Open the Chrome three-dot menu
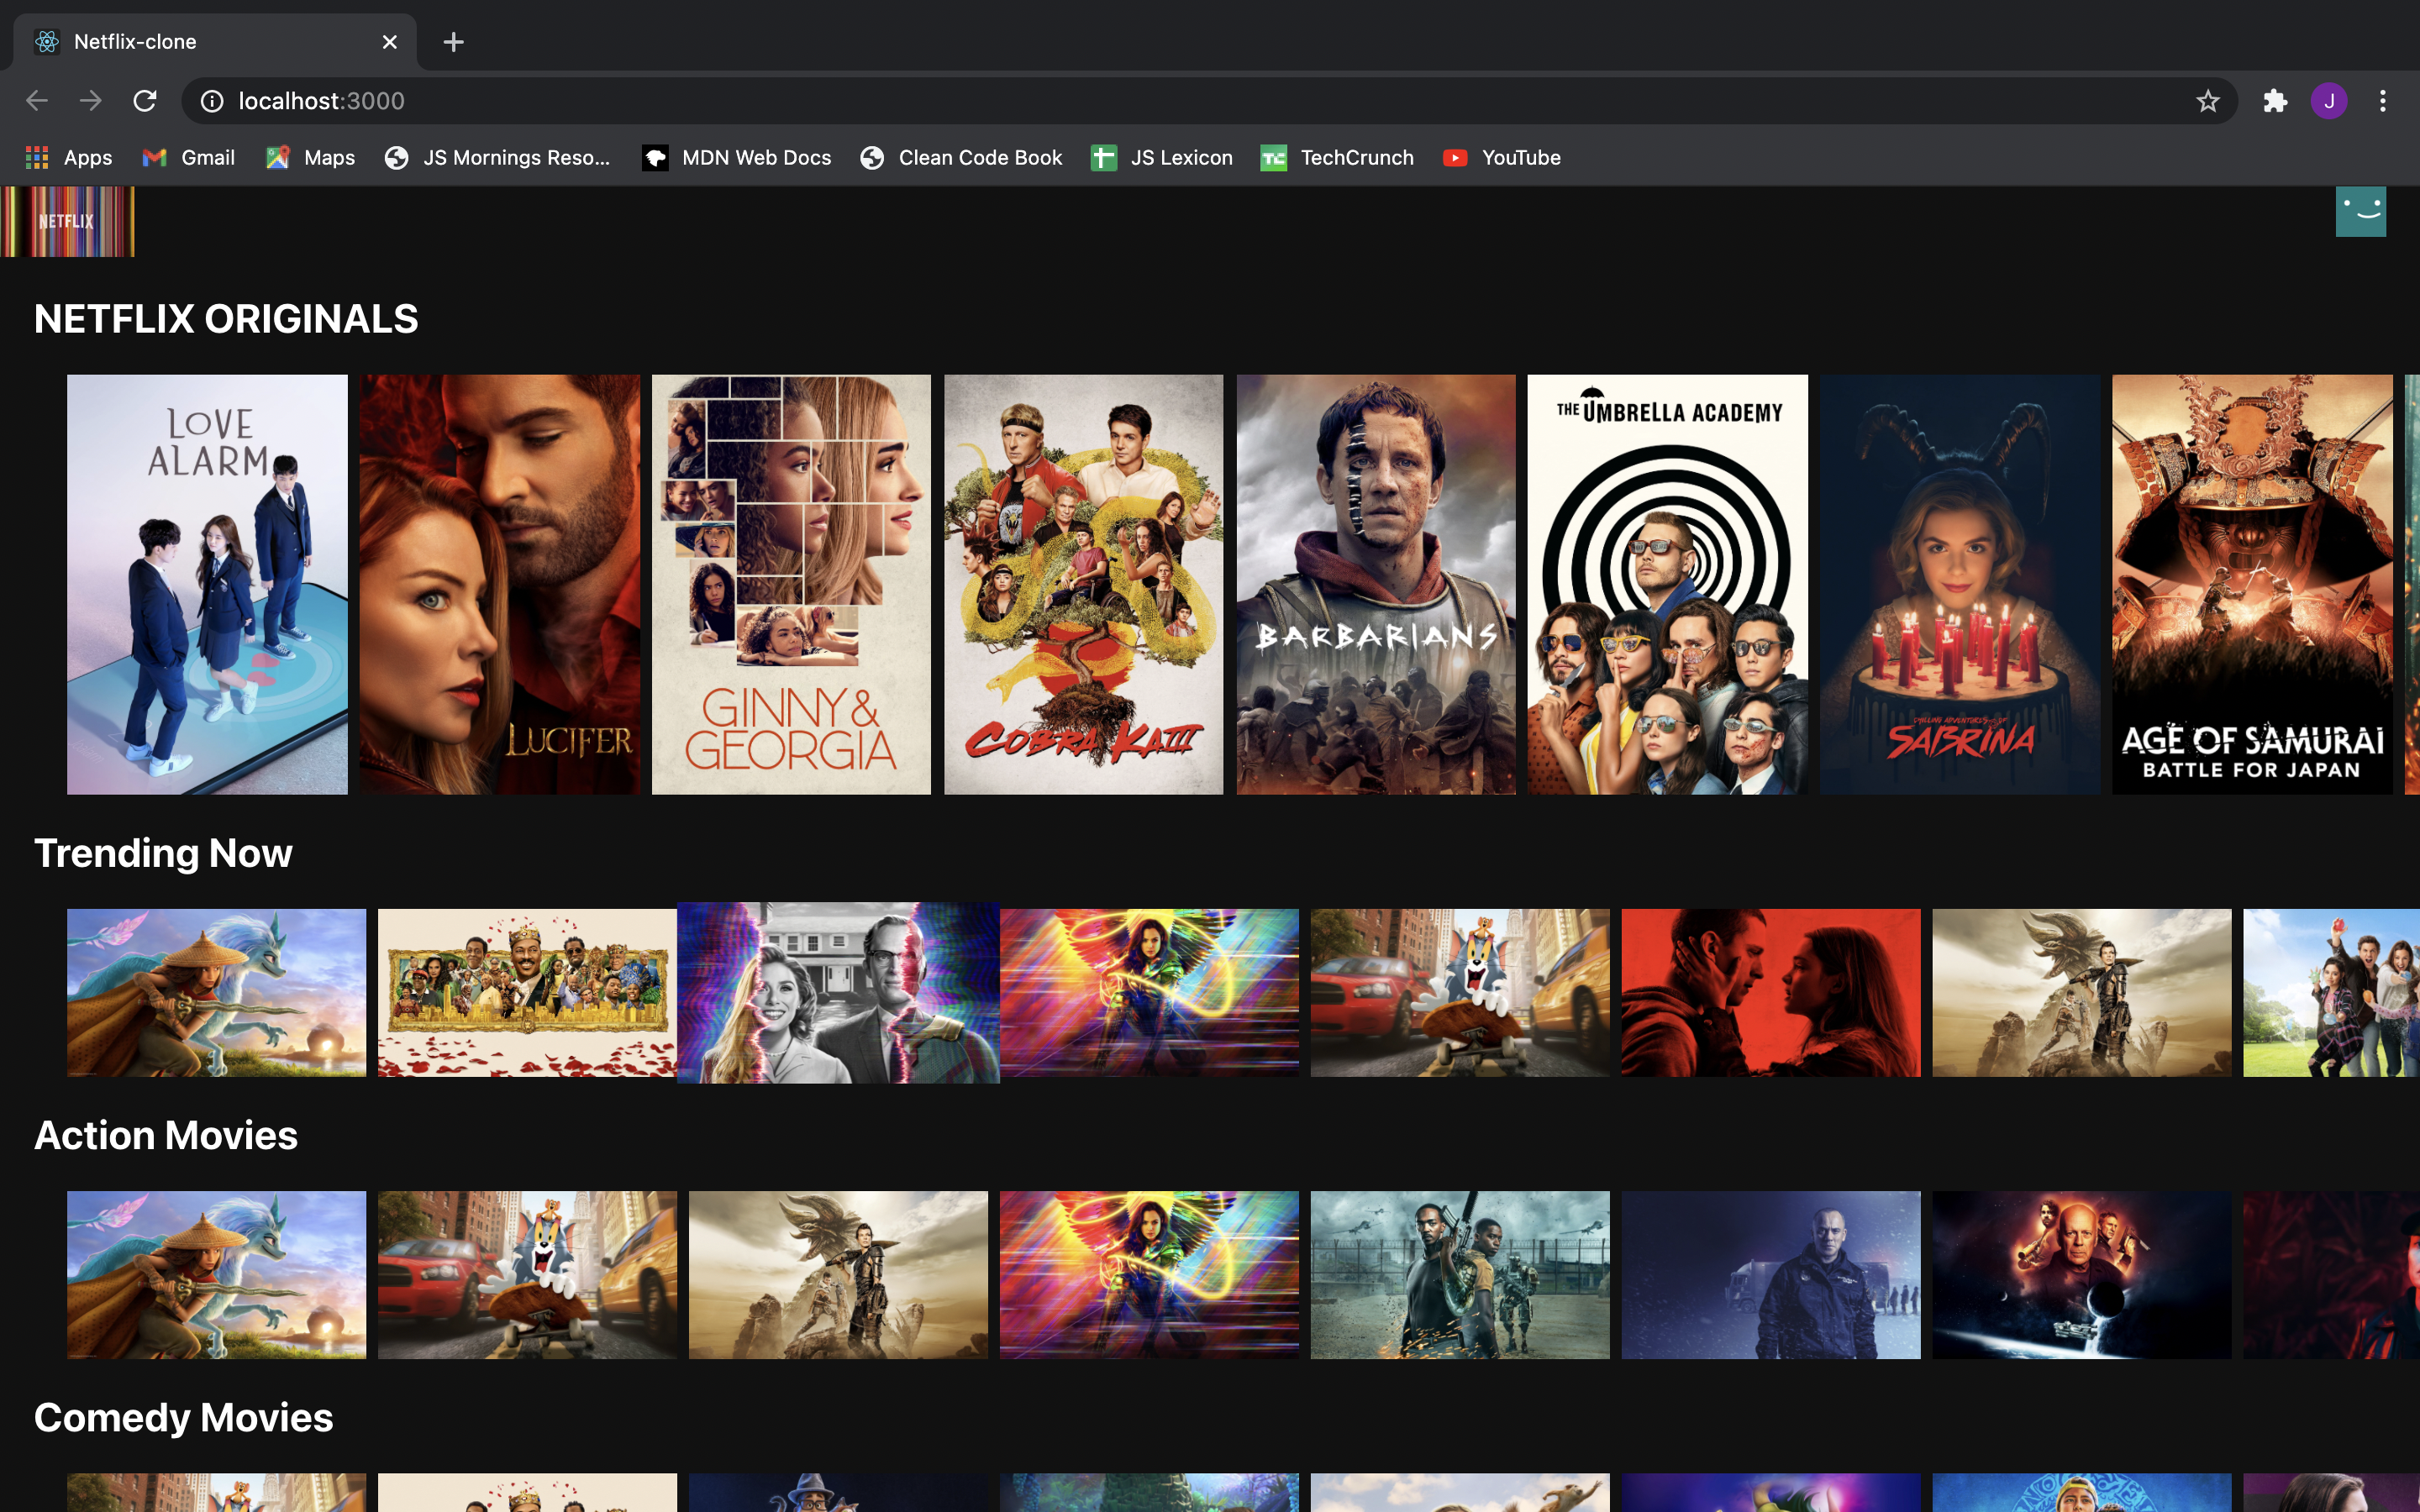This screenshot has width=2420, height=1512. 2382,101
